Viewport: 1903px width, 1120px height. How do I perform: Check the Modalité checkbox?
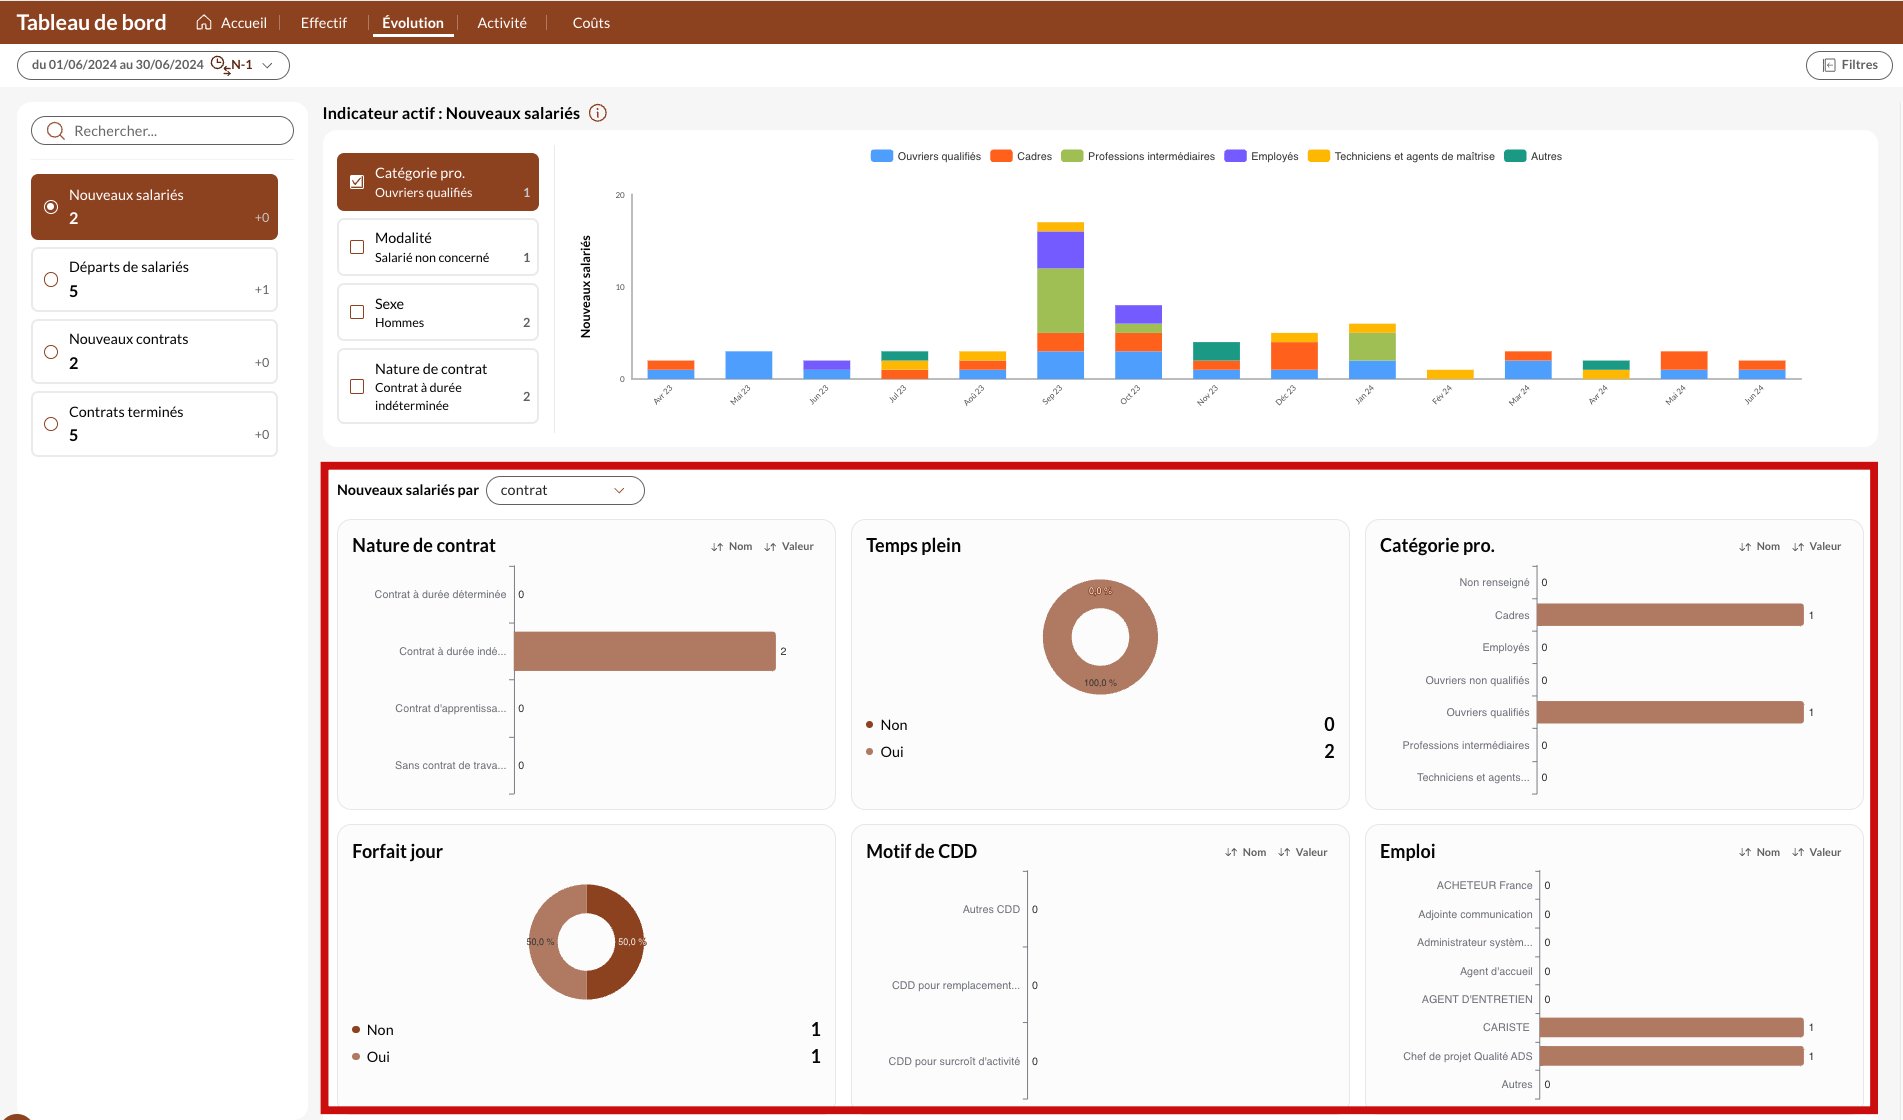pyautogui.click(x=357, y=247)
